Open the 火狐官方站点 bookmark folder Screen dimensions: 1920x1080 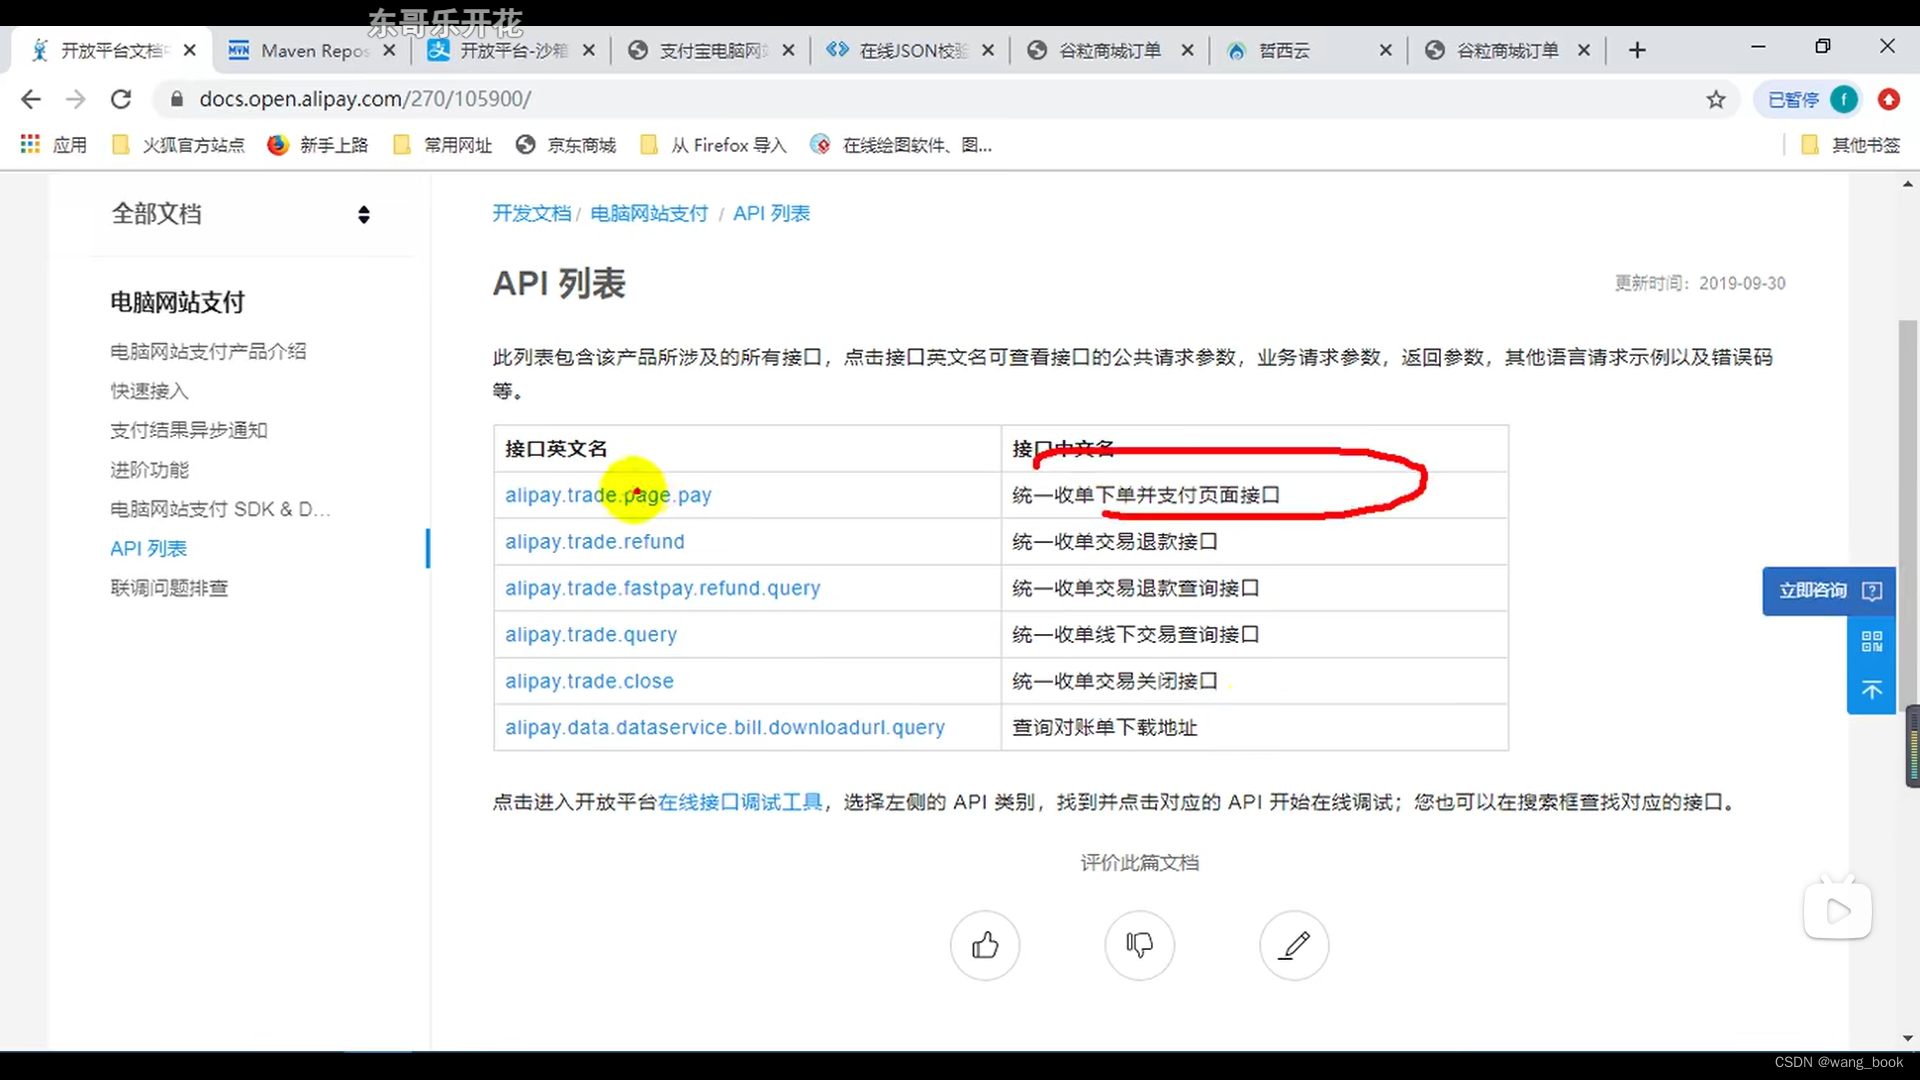pos(178,145)
